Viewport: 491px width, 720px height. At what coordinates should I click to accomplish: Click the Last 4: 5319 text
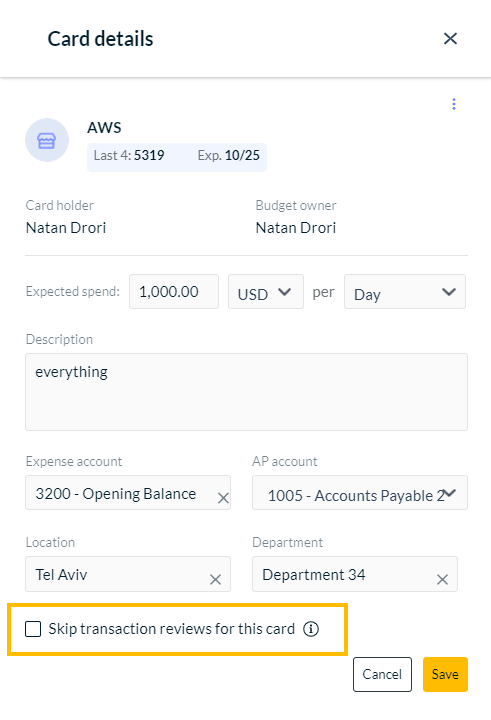(129, 156)
